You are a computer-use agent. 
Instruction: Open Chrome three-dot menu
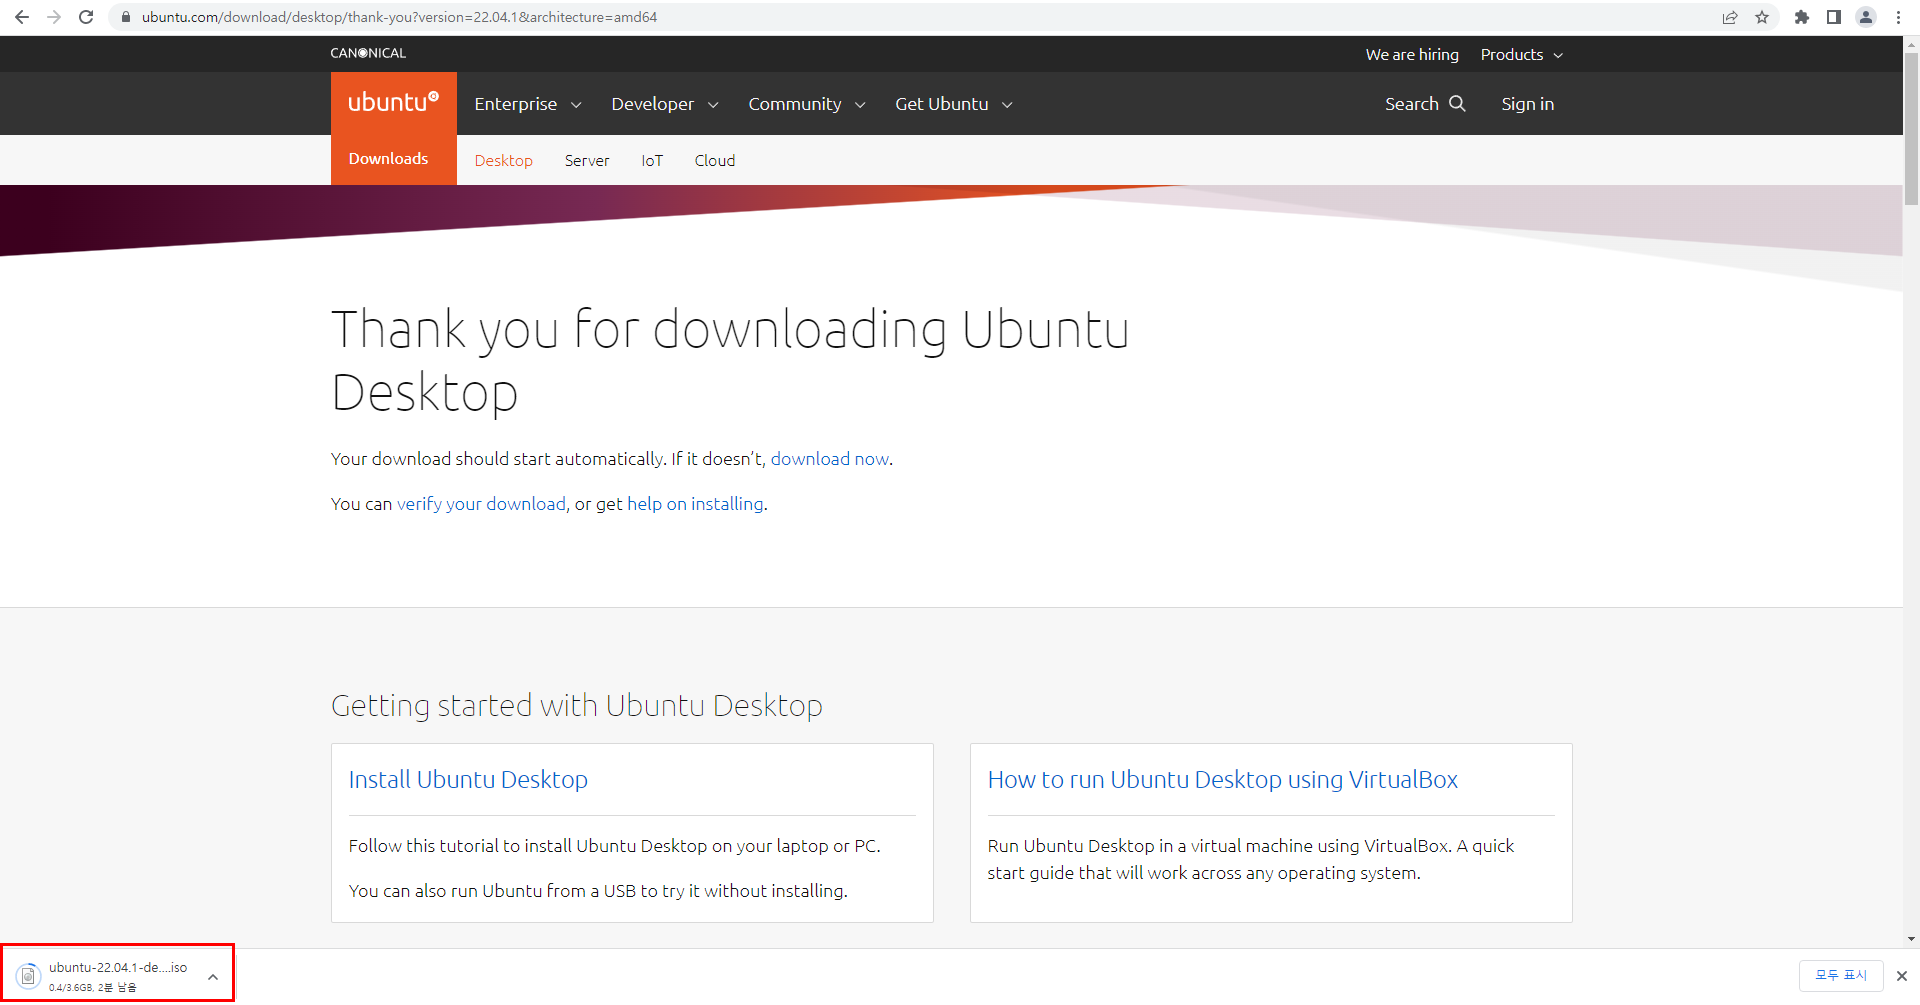[x=1898, y=17]
